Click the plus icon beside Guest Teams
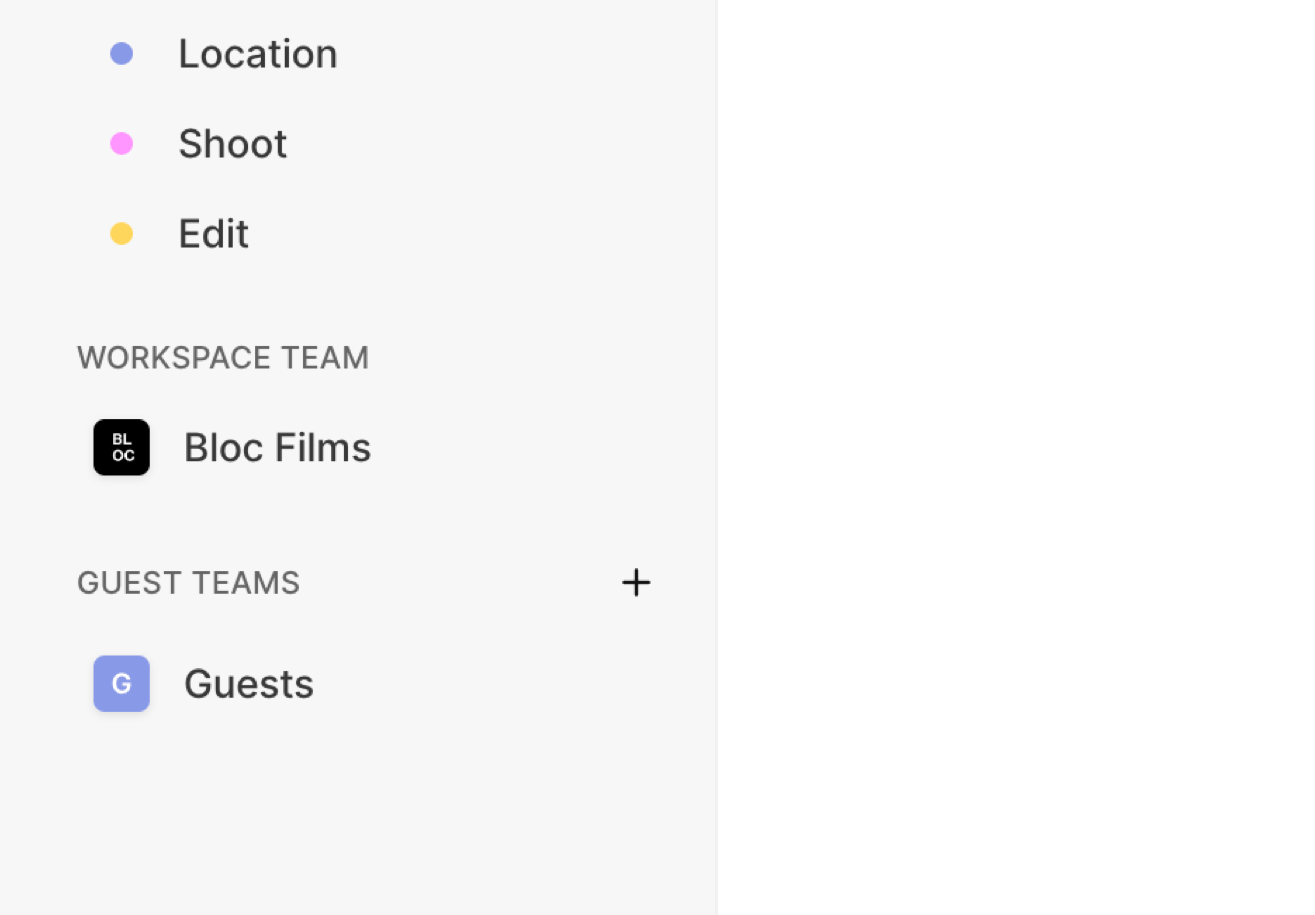The image size is (1315, 915). point(636,583)
